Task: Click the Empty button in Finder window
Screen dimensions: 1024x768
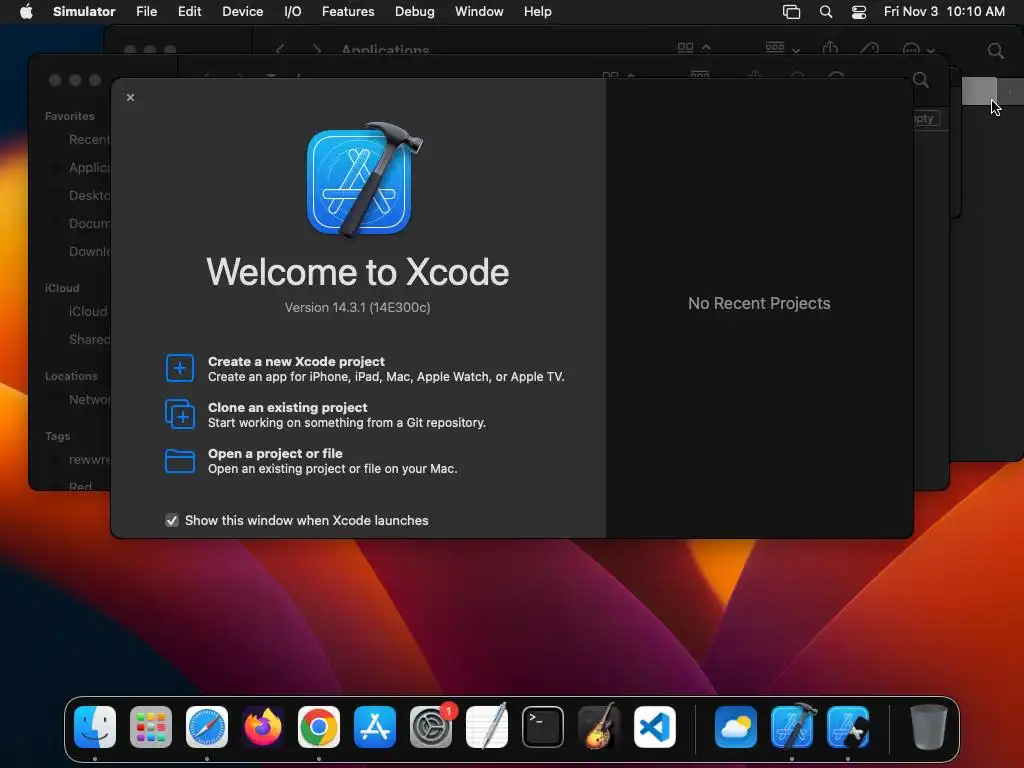Action: click(x=926, y=118)
